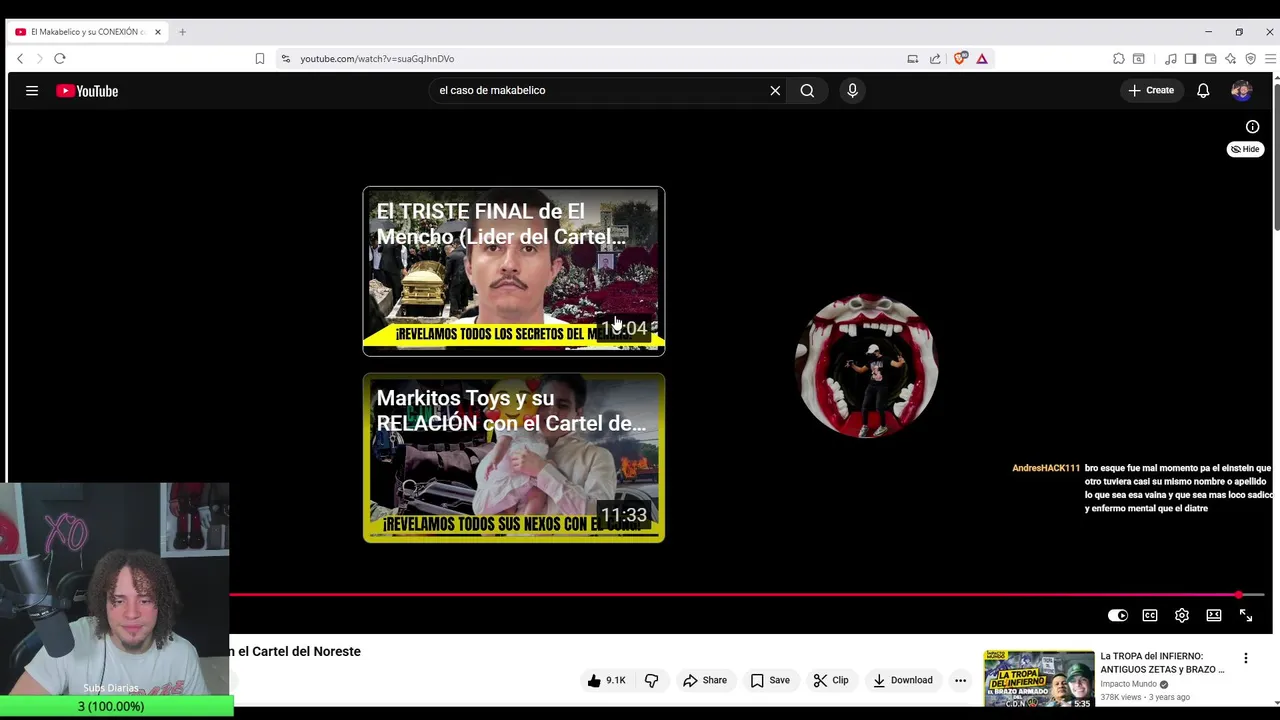Open a new browser tab
Screen dimensions: 1280x720
182,32
